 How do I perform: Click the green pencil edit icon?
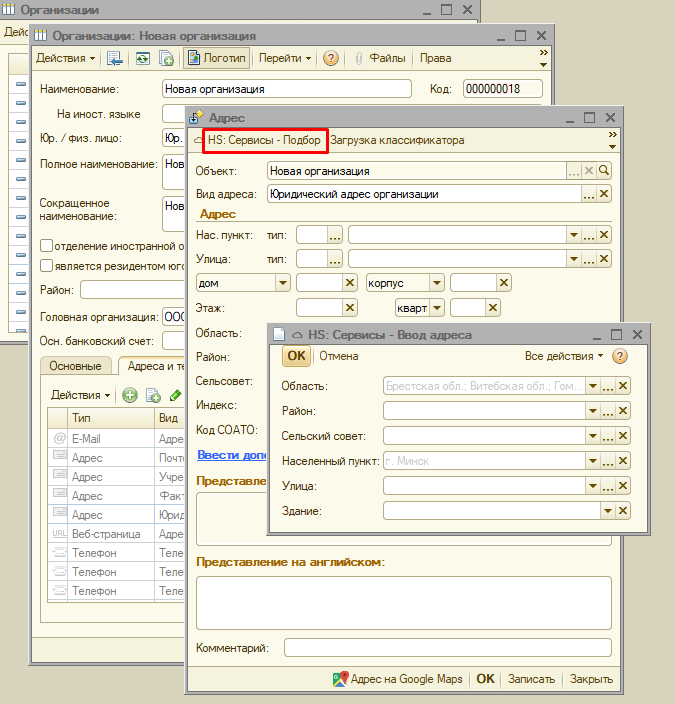tap(176, 395)
